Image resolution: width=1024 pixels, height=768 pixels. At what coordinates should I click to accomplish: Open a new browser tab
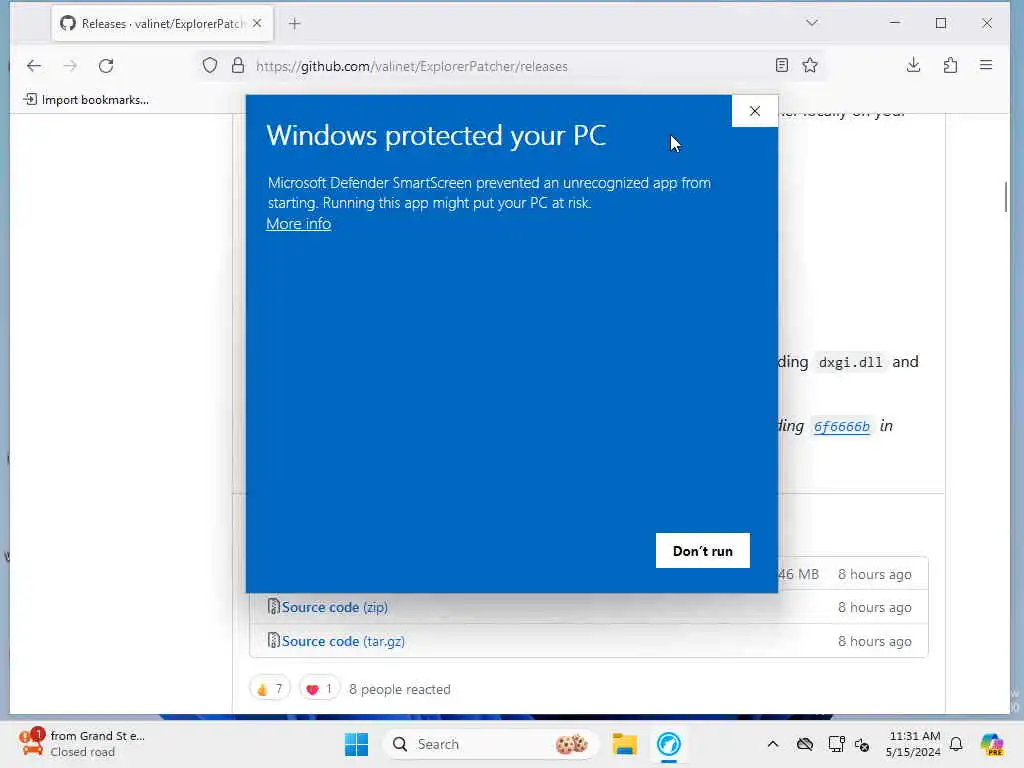point(295,24)
